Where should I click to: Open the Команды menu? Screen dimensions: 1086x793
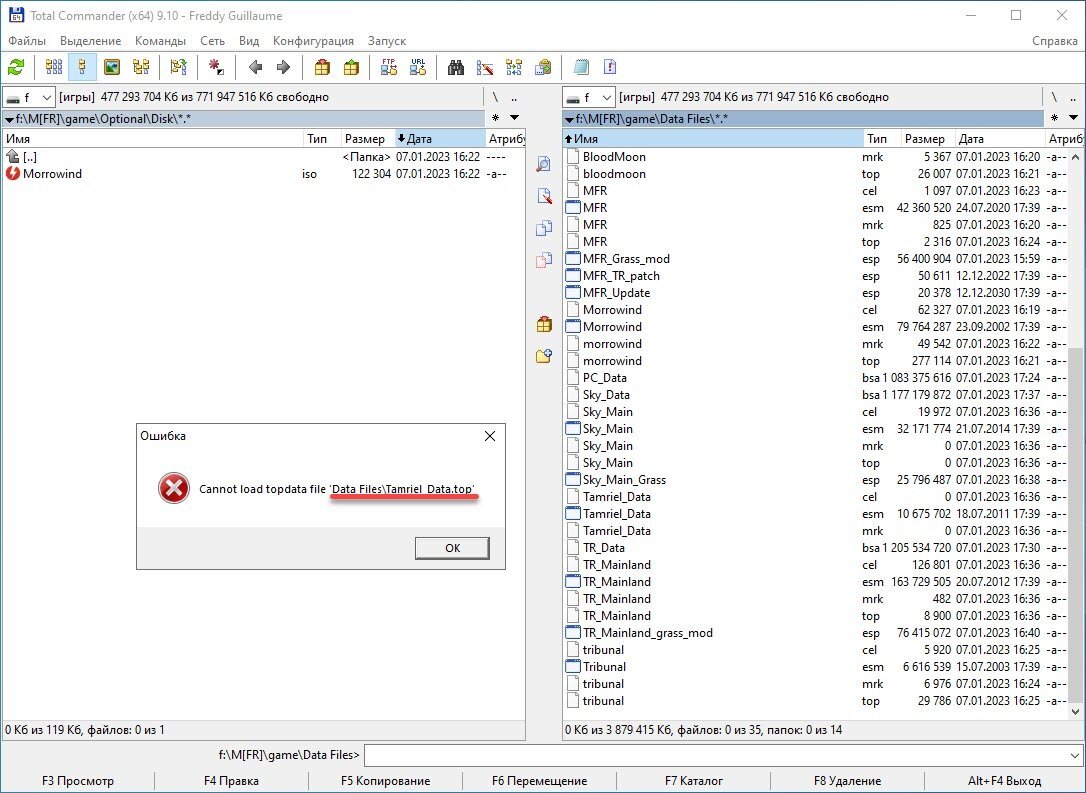[160, 41]
